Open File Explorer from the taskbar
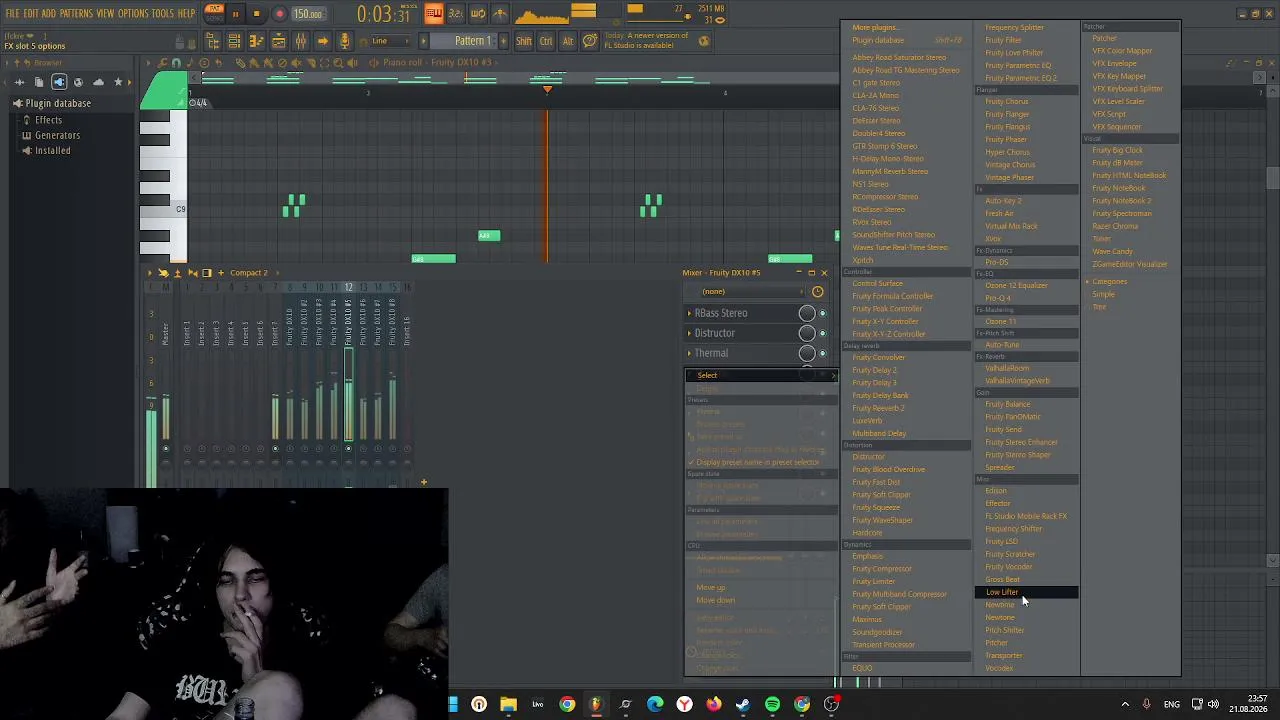Viewport: 1280px width, 720px height. pos(508,704)
